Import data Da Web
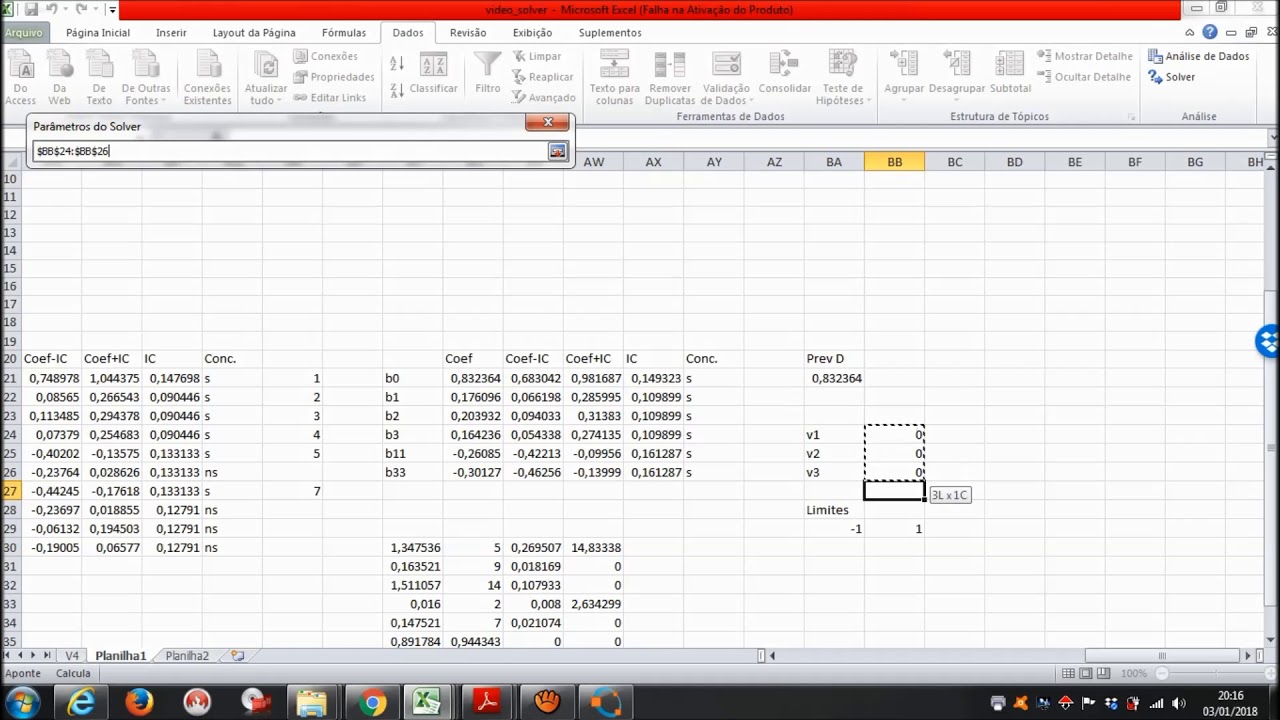 60,78
